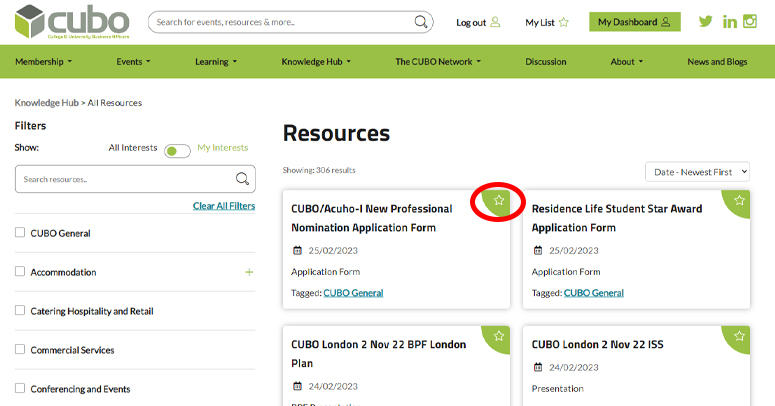Check the CUBO General filter

click(x=20, y=232)
